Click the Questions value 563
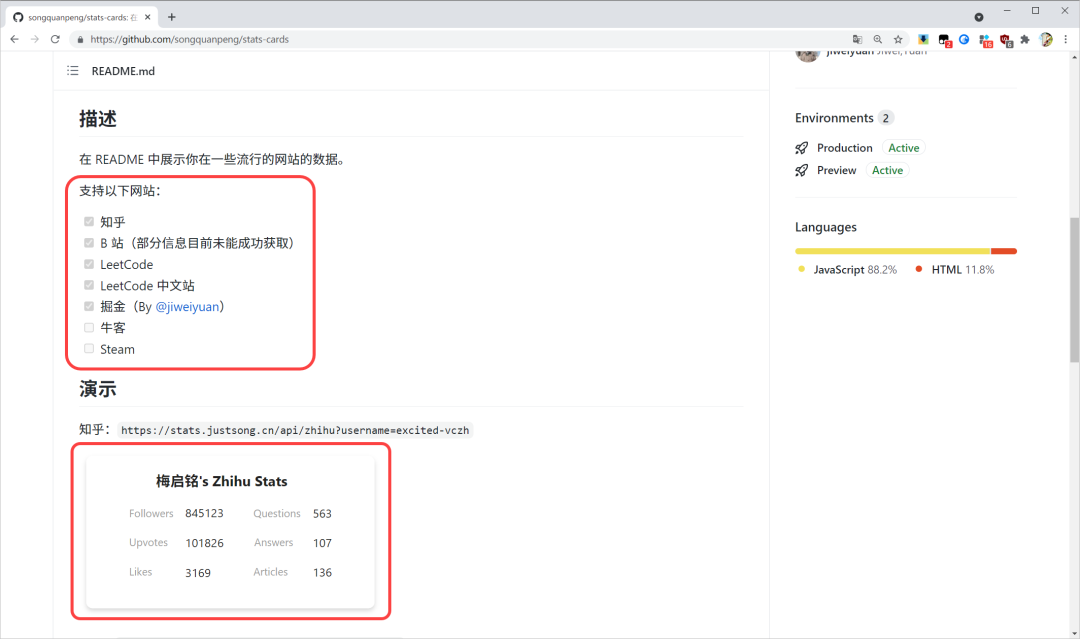Image resolution: width=1080 pixels, height=639 pixels. (x=322, y=514)
